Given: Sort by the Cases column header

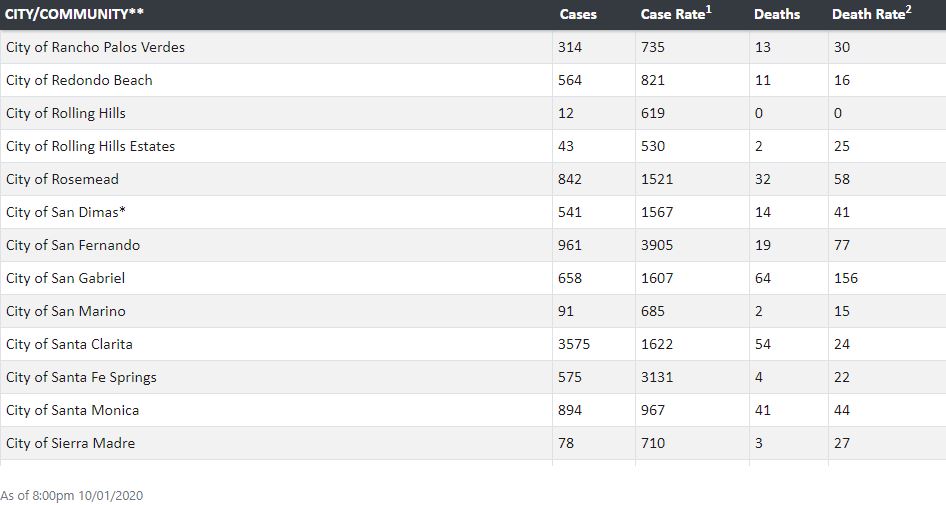Looking at the screenshot, I should (x=577, y=14).
